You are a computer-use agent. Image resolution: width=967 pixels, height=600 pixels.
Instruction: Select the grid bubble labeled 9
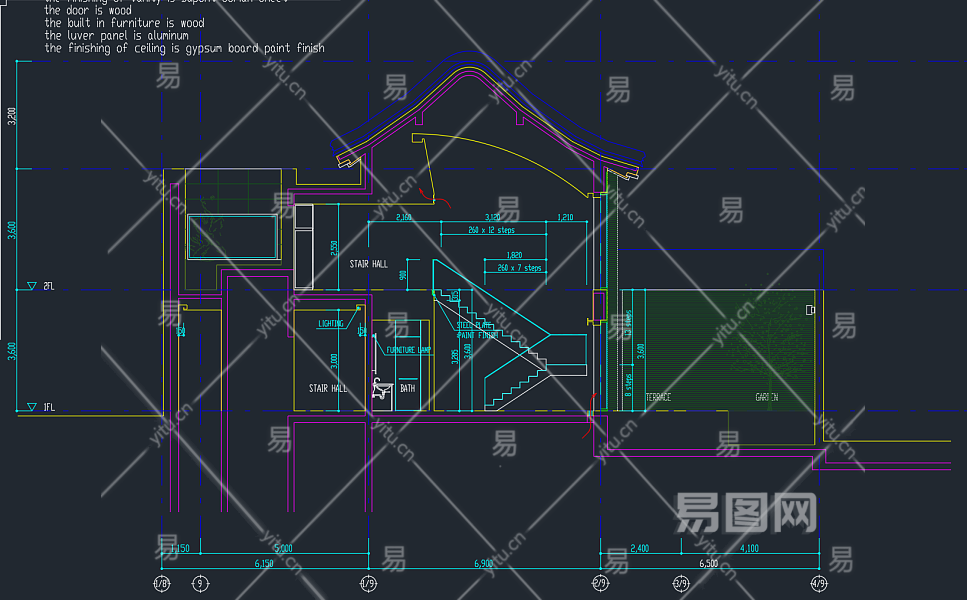[x=200, y=583]
